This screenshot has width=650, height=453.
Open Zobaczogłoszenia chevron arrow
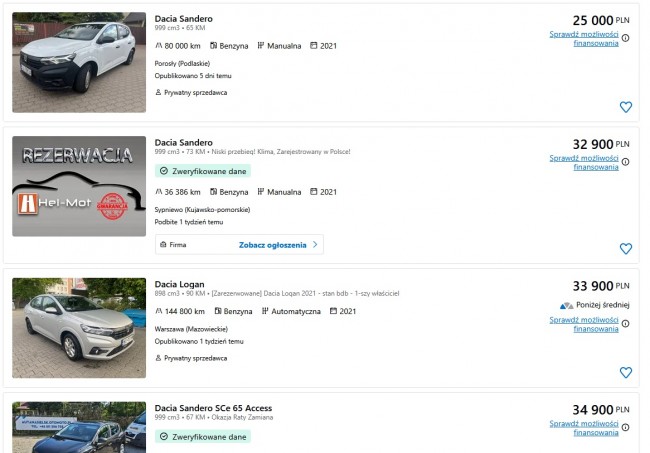point(315,245)
